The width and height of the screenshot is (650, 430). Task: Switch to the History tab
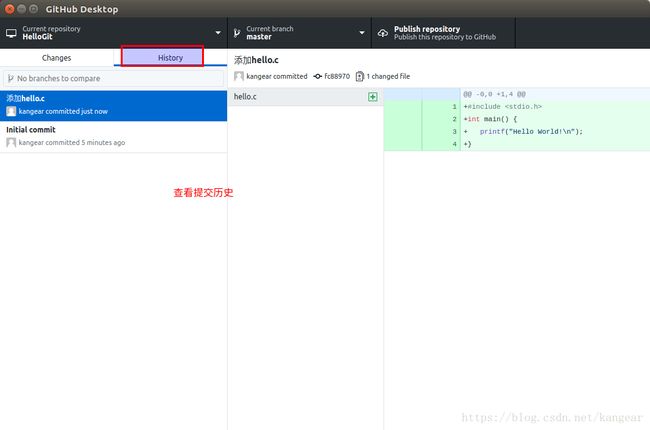point(170,58)
